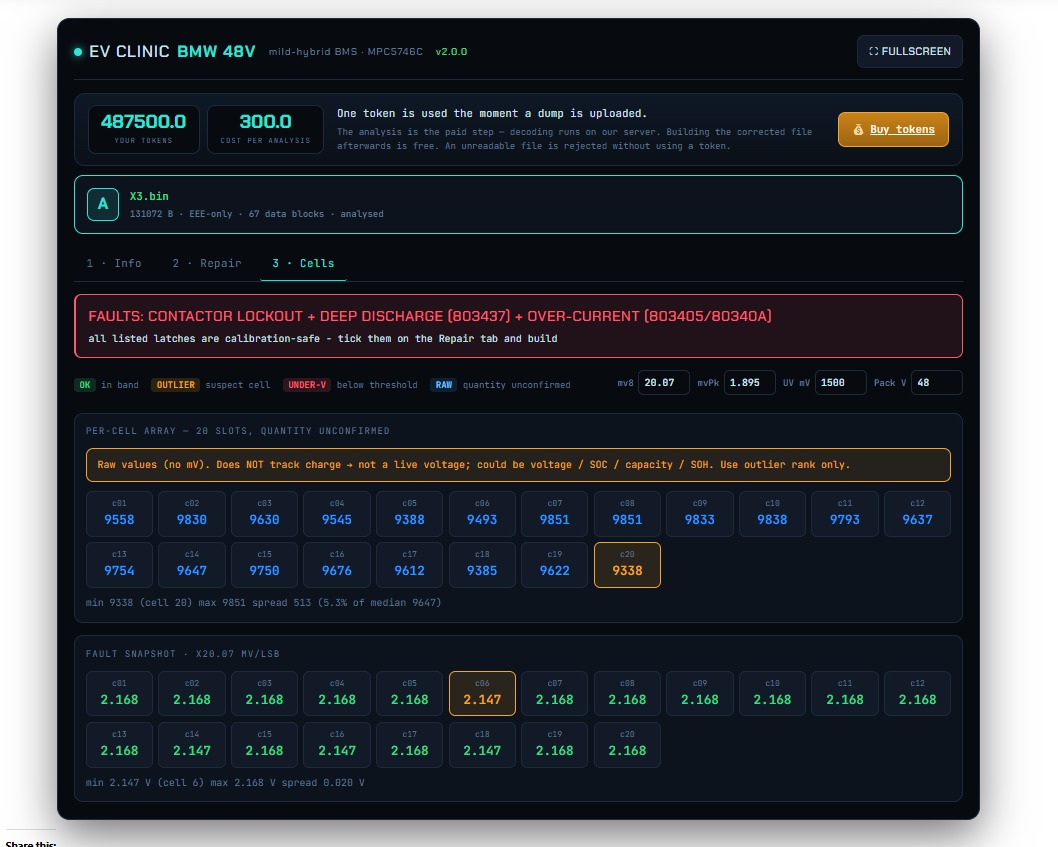Select the outlier raw cell c20 value 9338
Viewport: 1058px width, 847px height.
[x=628, y=565]
